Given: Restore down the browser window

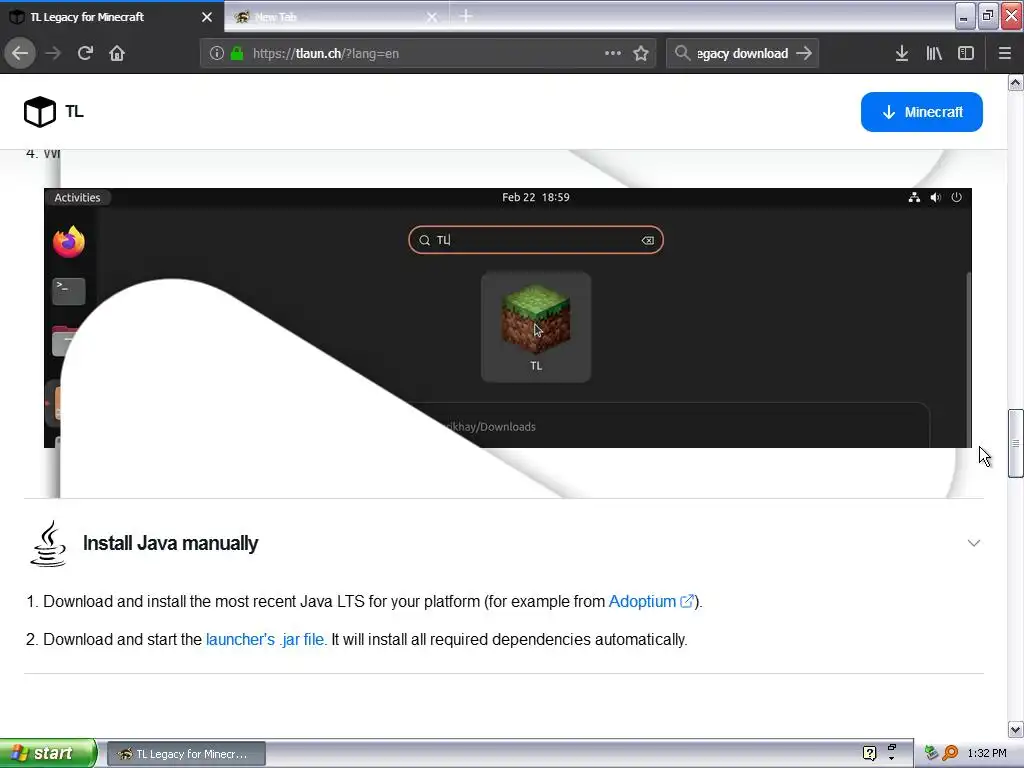Looking at the screenshot, I should tap(988, 16).
